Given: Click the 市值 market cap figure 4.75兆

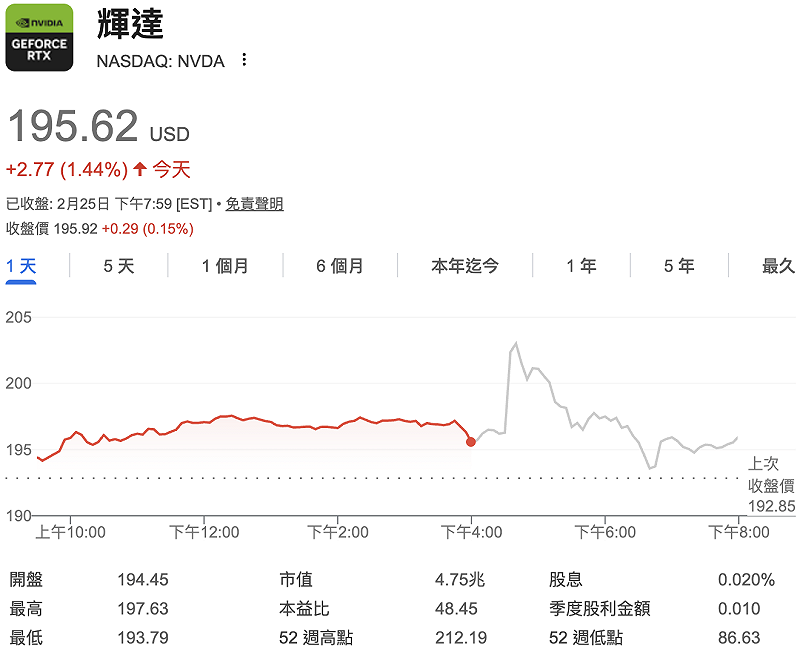Looking at the screenshot, I should pos(459,577).
